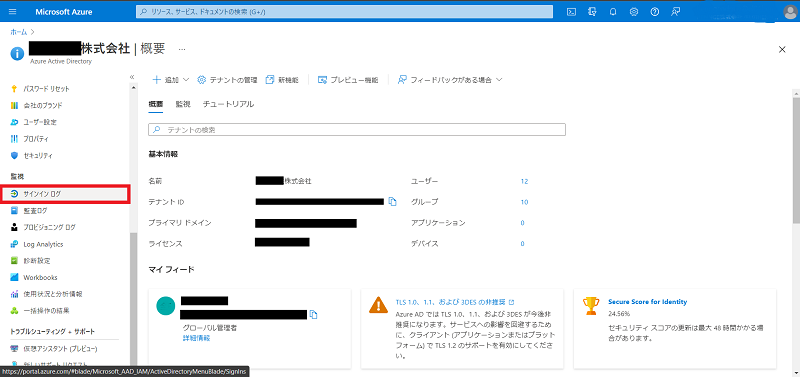This screenshot has width=800, height=377.
Task: Open more options ellipsis beside 概要
Action: [182, 49]
